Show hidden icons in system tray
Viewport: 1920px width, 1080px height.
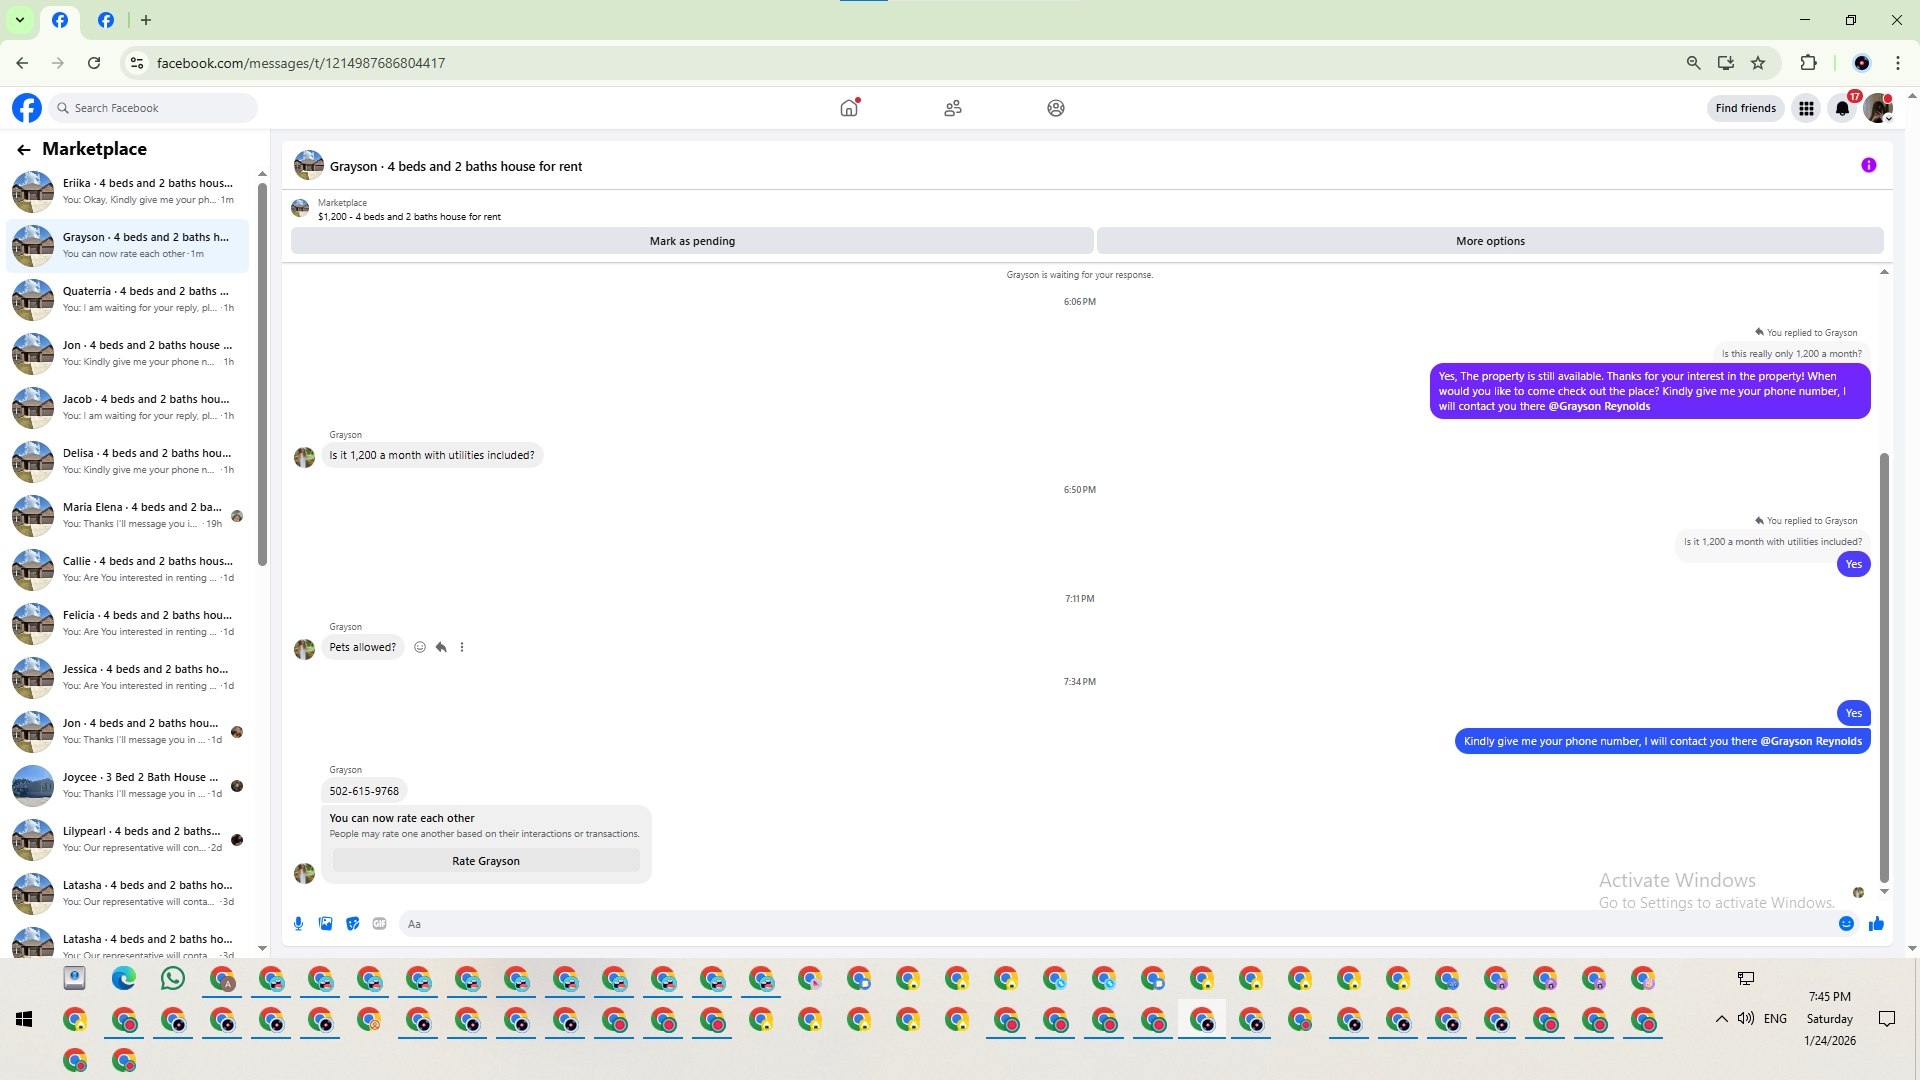click(1721, 1019)
